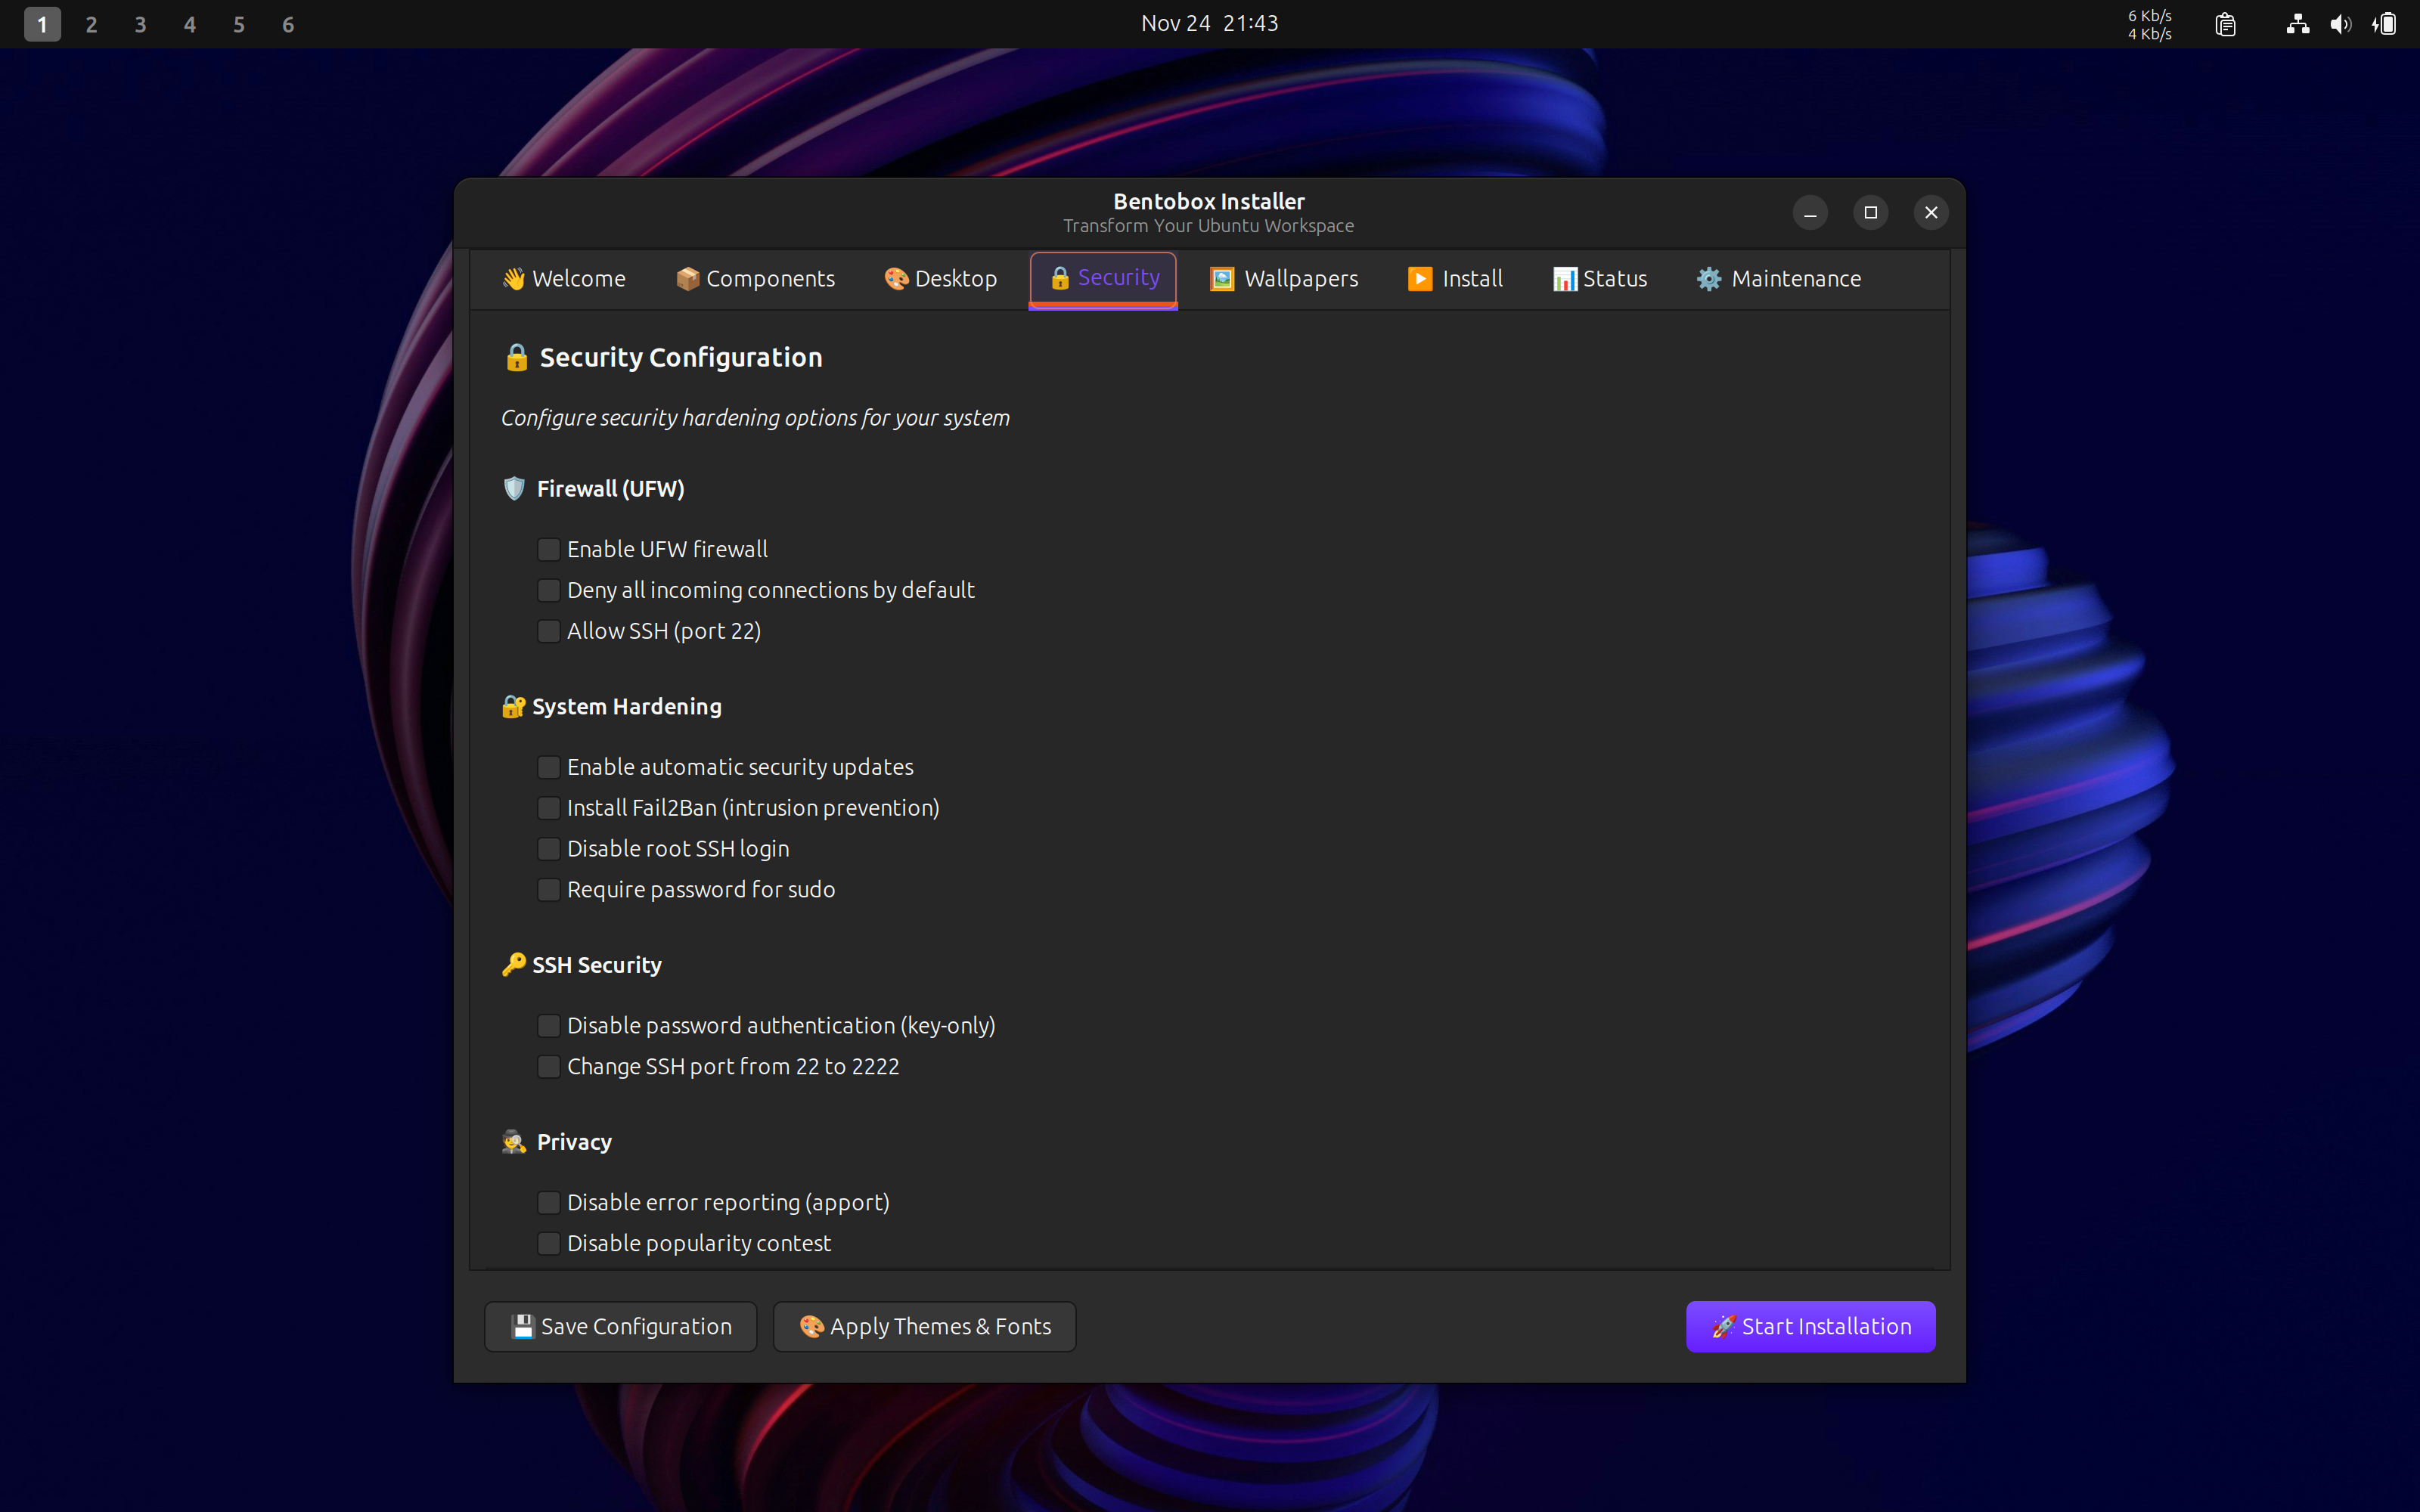Screen dimensions: 2420x1512
Task: Click the battery power status icon
Action: pos(2385,24)
